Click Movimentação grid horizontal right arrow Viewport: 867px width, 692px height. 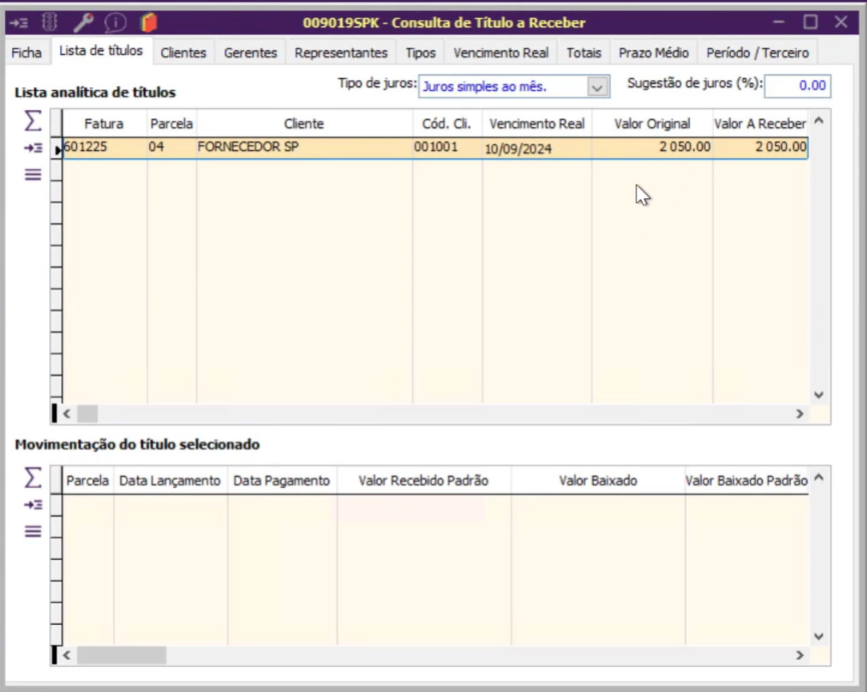pyautogui.click(x=800, y=655)
